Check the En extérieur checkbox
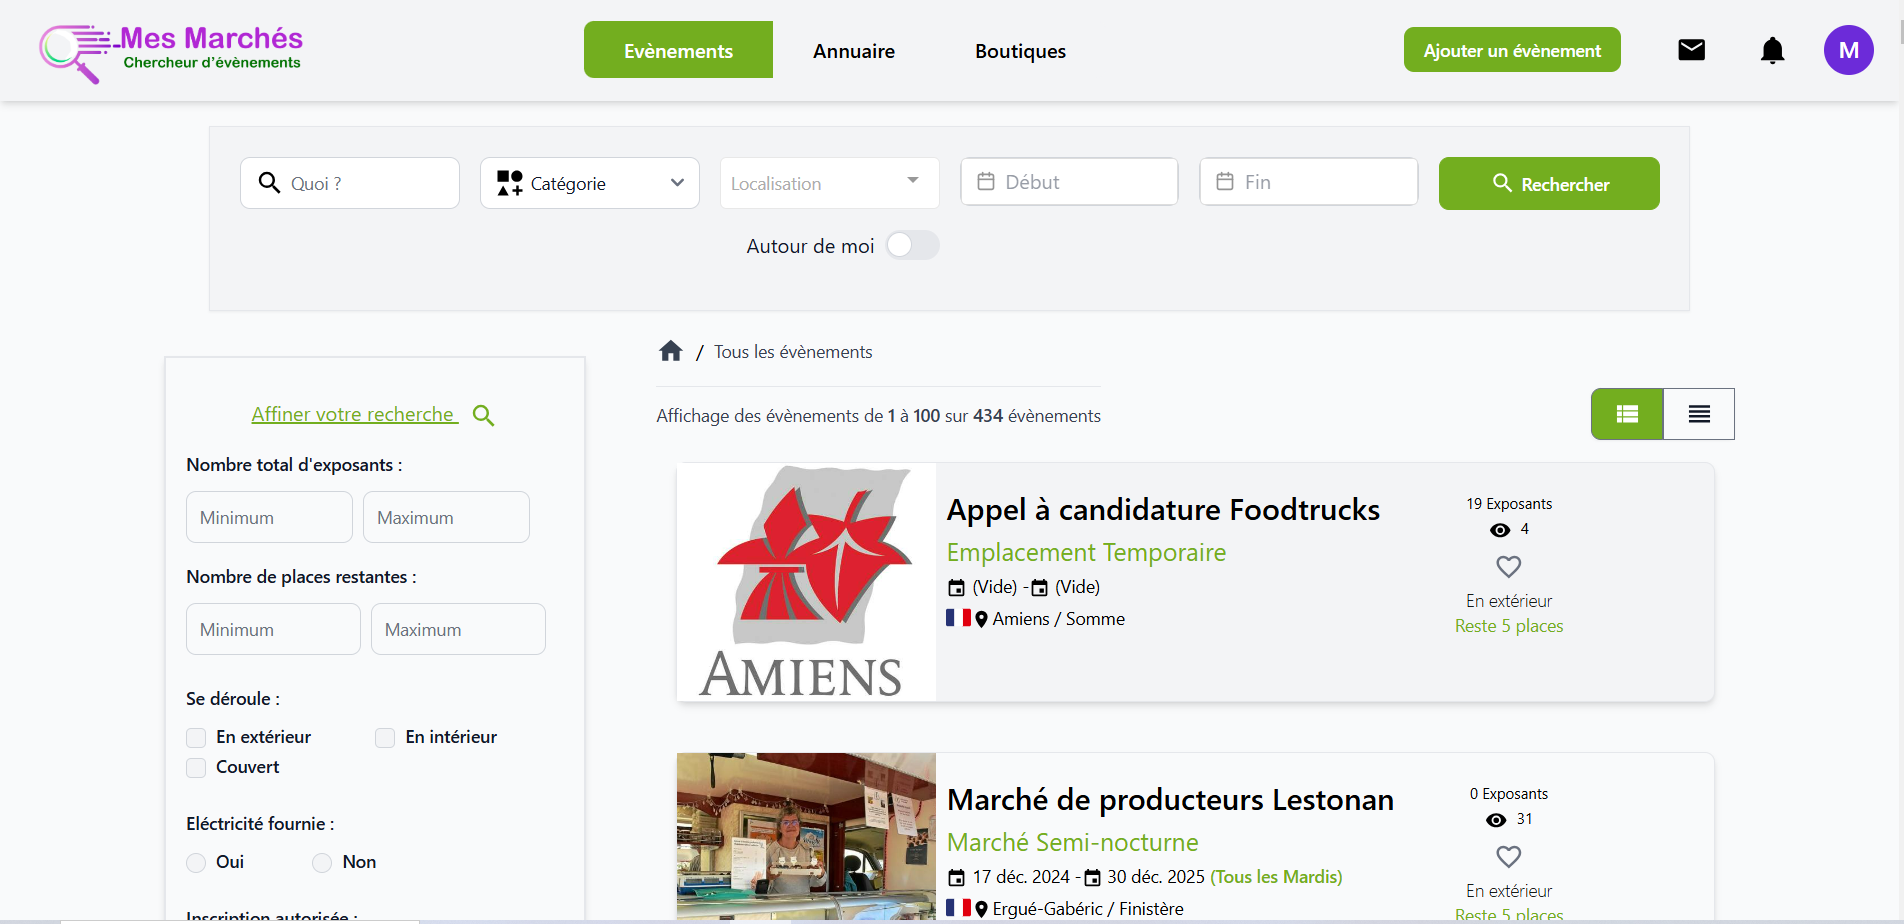The height and width of the screenshot is (924, 1904). (196, 737)
